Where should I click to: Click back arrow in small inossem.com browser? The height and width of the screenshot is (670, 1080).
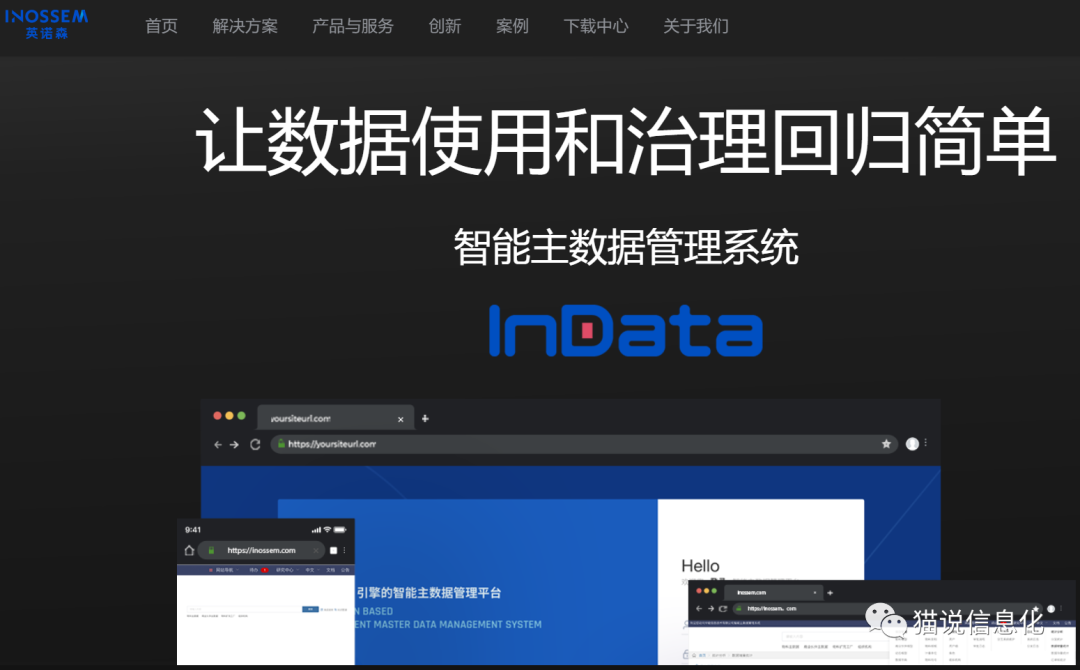[x=700, y=609]
